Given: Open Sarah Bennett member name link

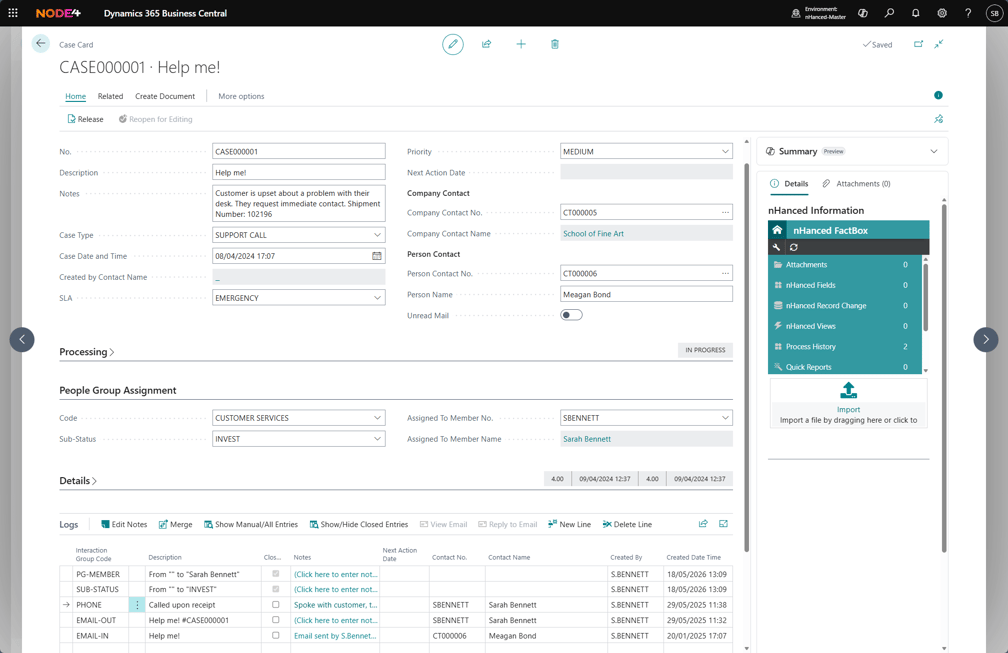Looking at the screenshot, I should 587,439.
